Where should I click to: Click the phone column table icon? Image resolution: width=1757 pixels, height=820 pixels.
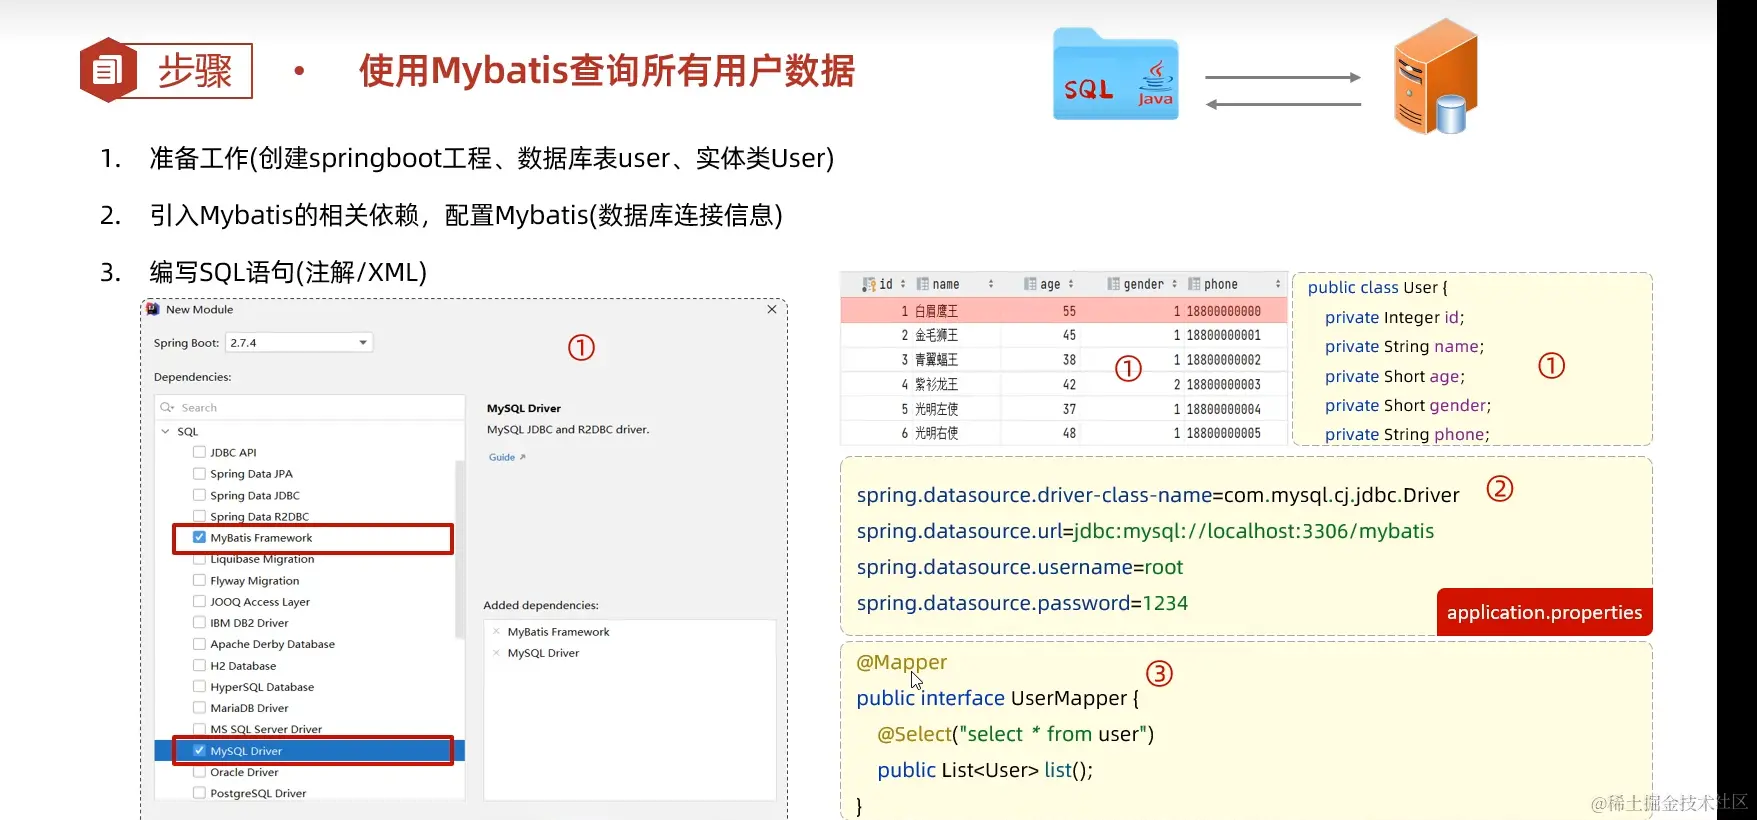tap(1194, 285)
